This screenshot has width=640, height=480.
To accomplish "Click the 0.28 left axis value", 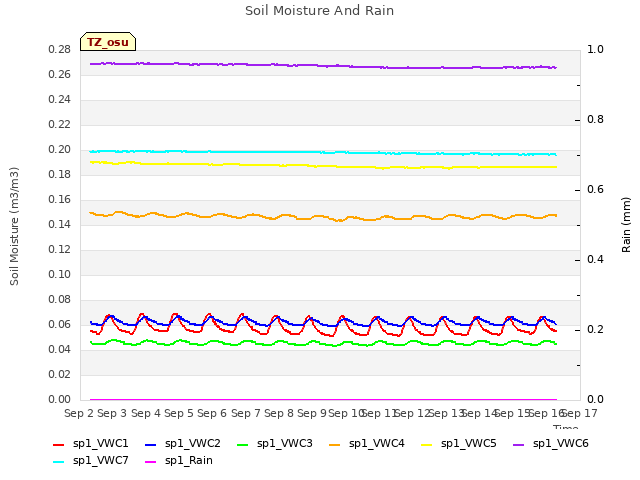I will pyautogui.click(x=60, y=50).
